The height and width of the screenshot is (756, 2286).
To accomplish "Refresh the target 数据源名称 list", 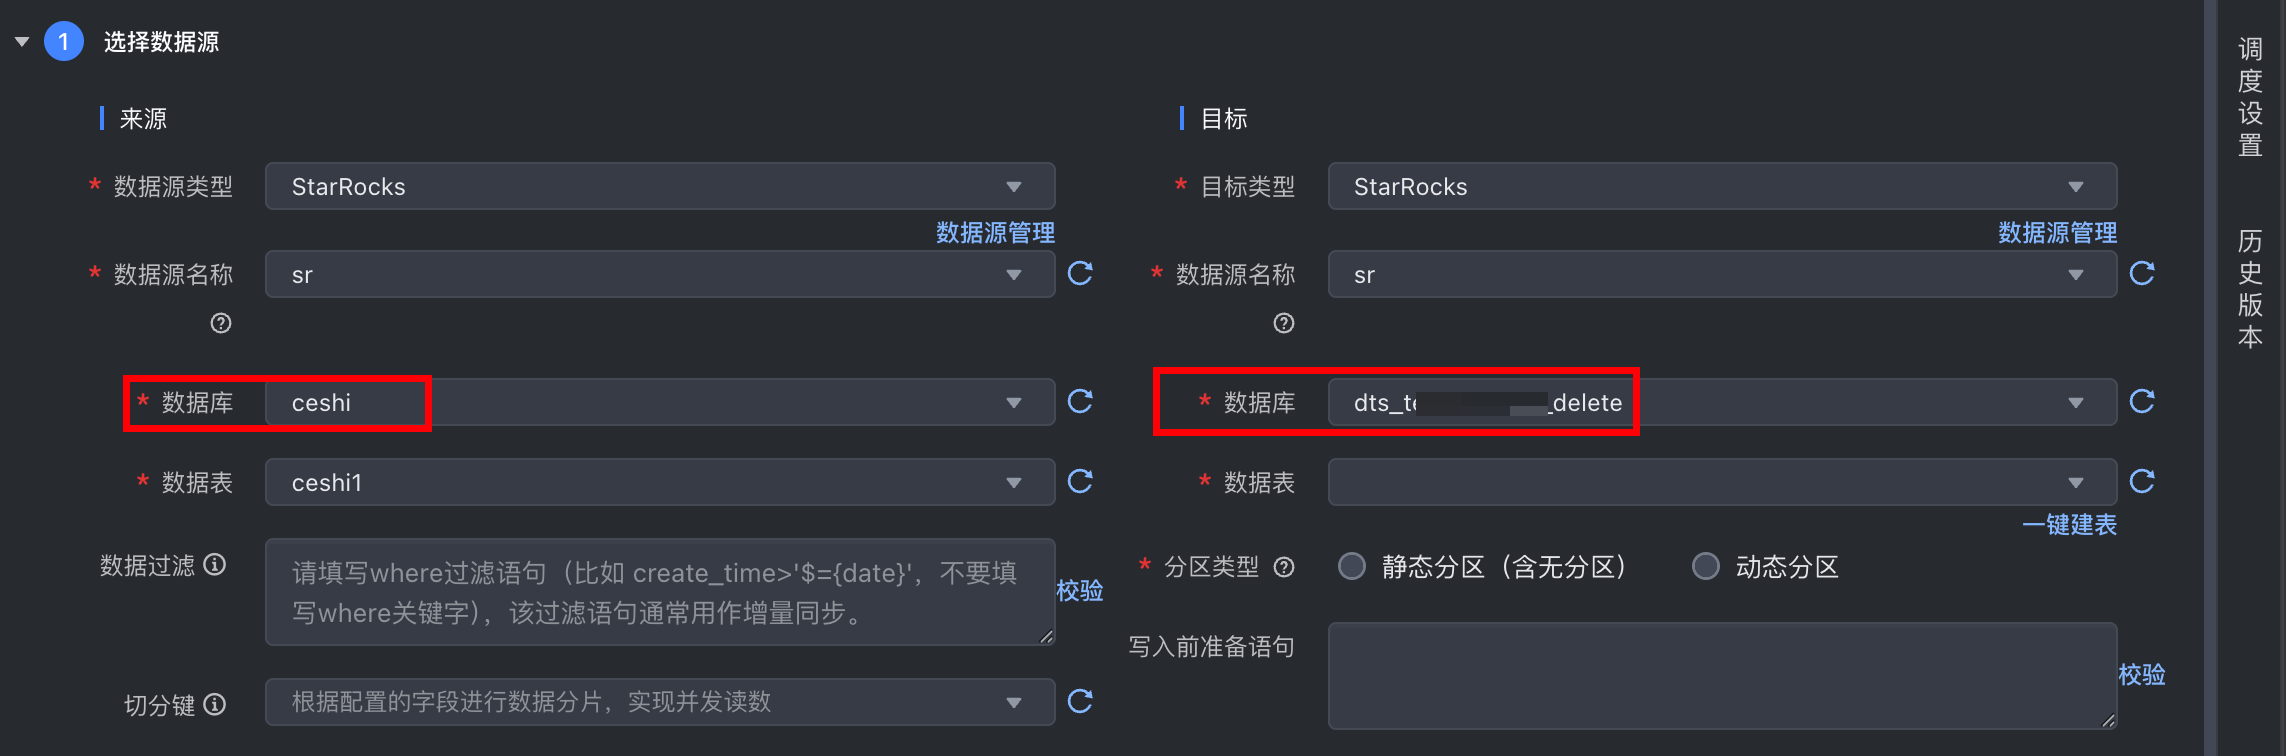I will (x=2142, y=273).
